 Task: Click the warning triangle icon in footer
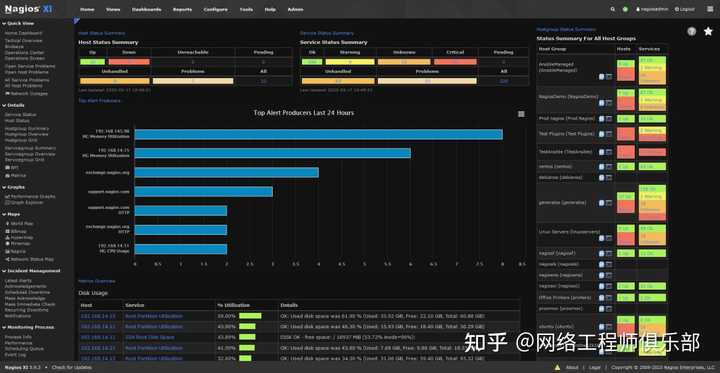point(557,367)
